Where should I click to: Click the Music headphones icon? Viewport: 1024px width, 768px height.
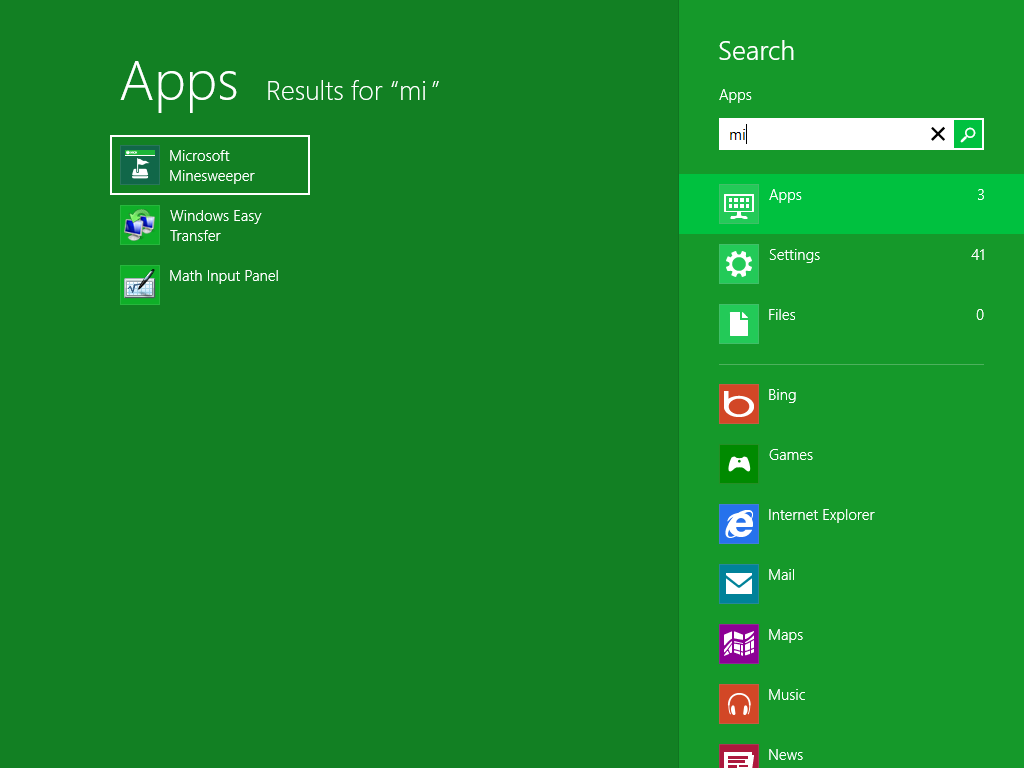(739, 704)
